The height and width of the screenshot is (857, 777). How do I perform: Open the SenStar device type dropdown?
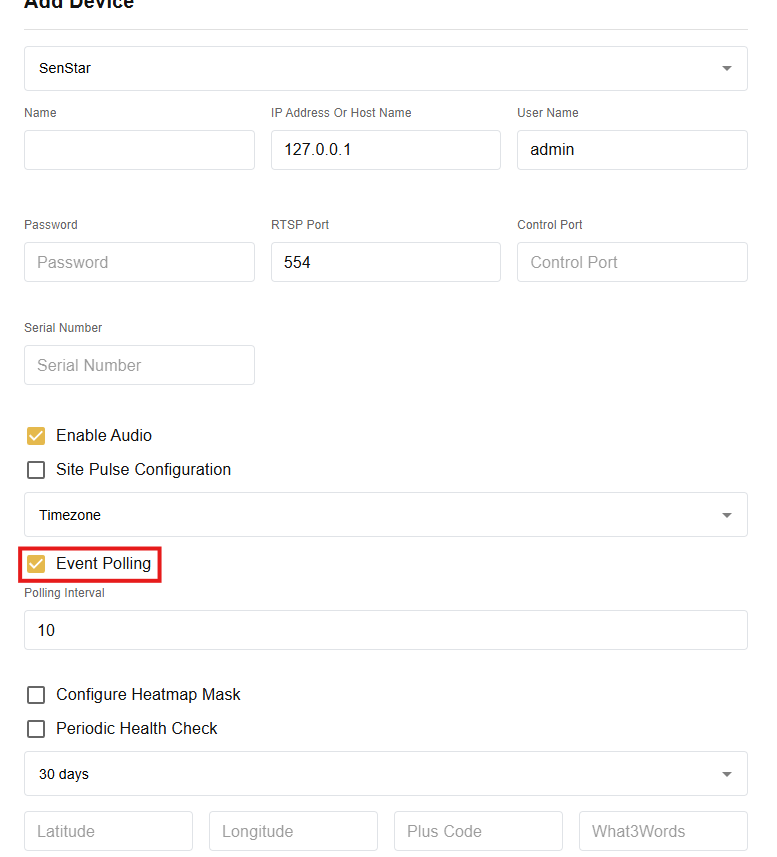385,68
